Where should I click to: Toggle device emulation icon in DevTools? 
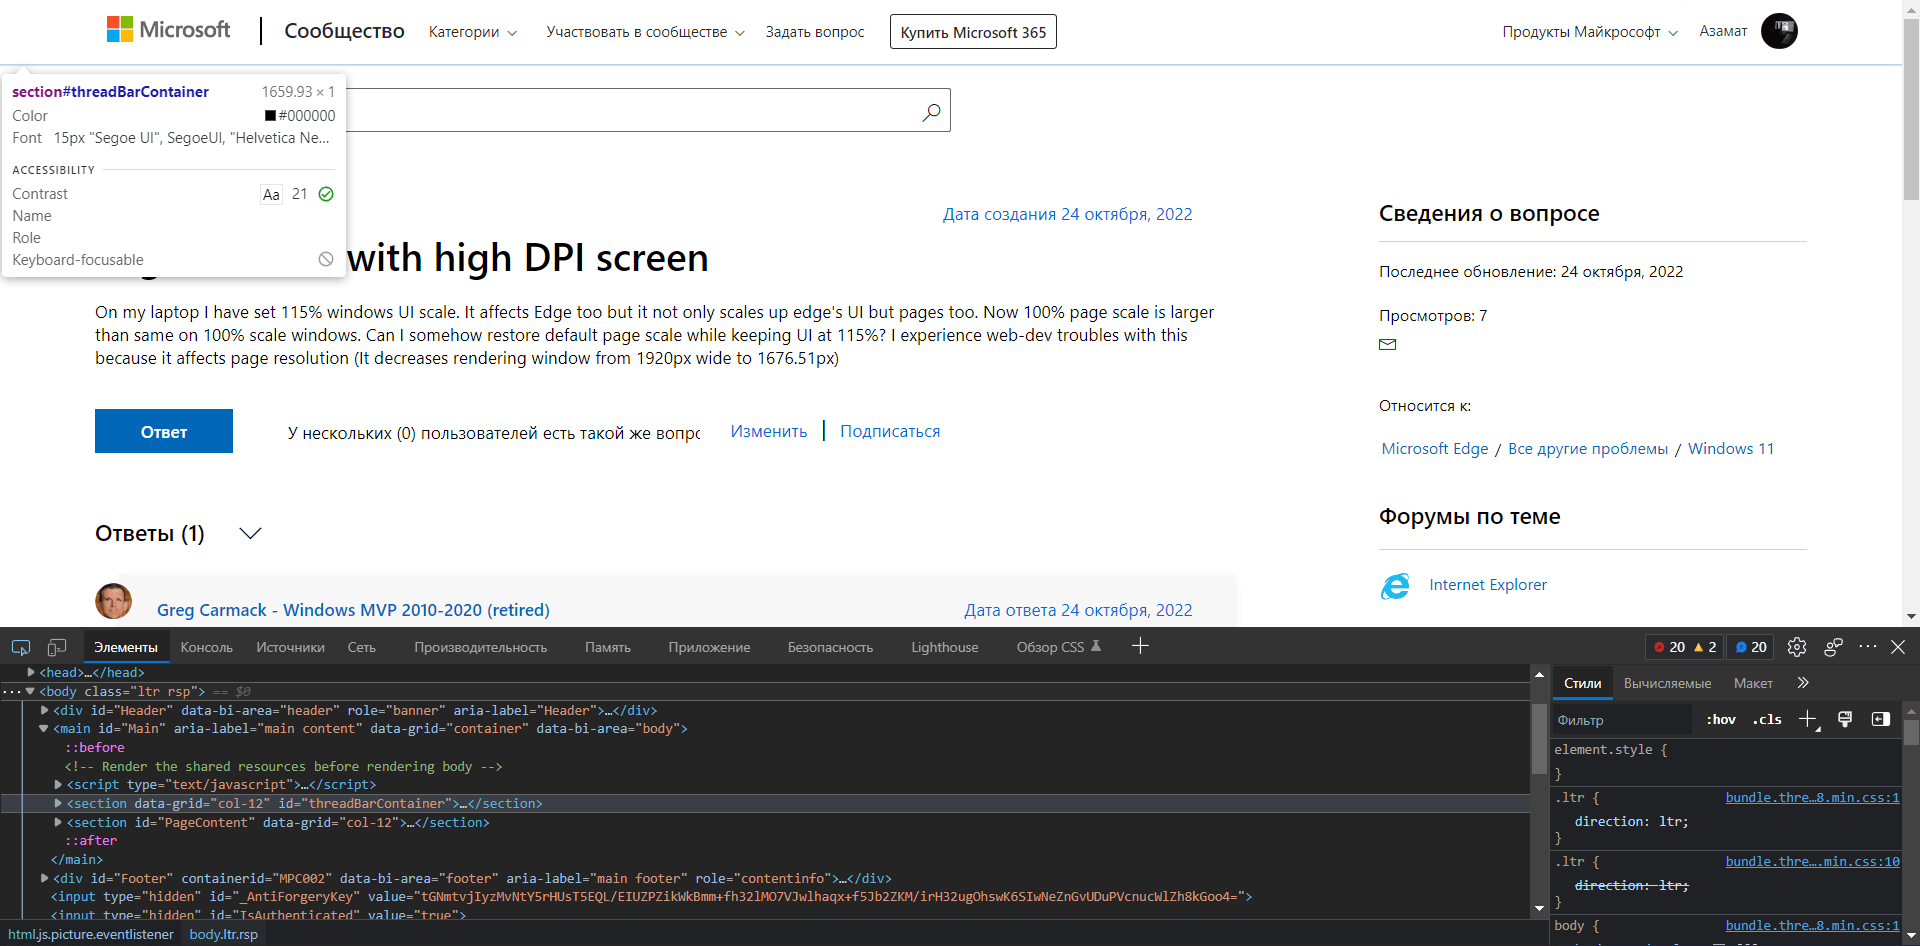tap(57, 647)
